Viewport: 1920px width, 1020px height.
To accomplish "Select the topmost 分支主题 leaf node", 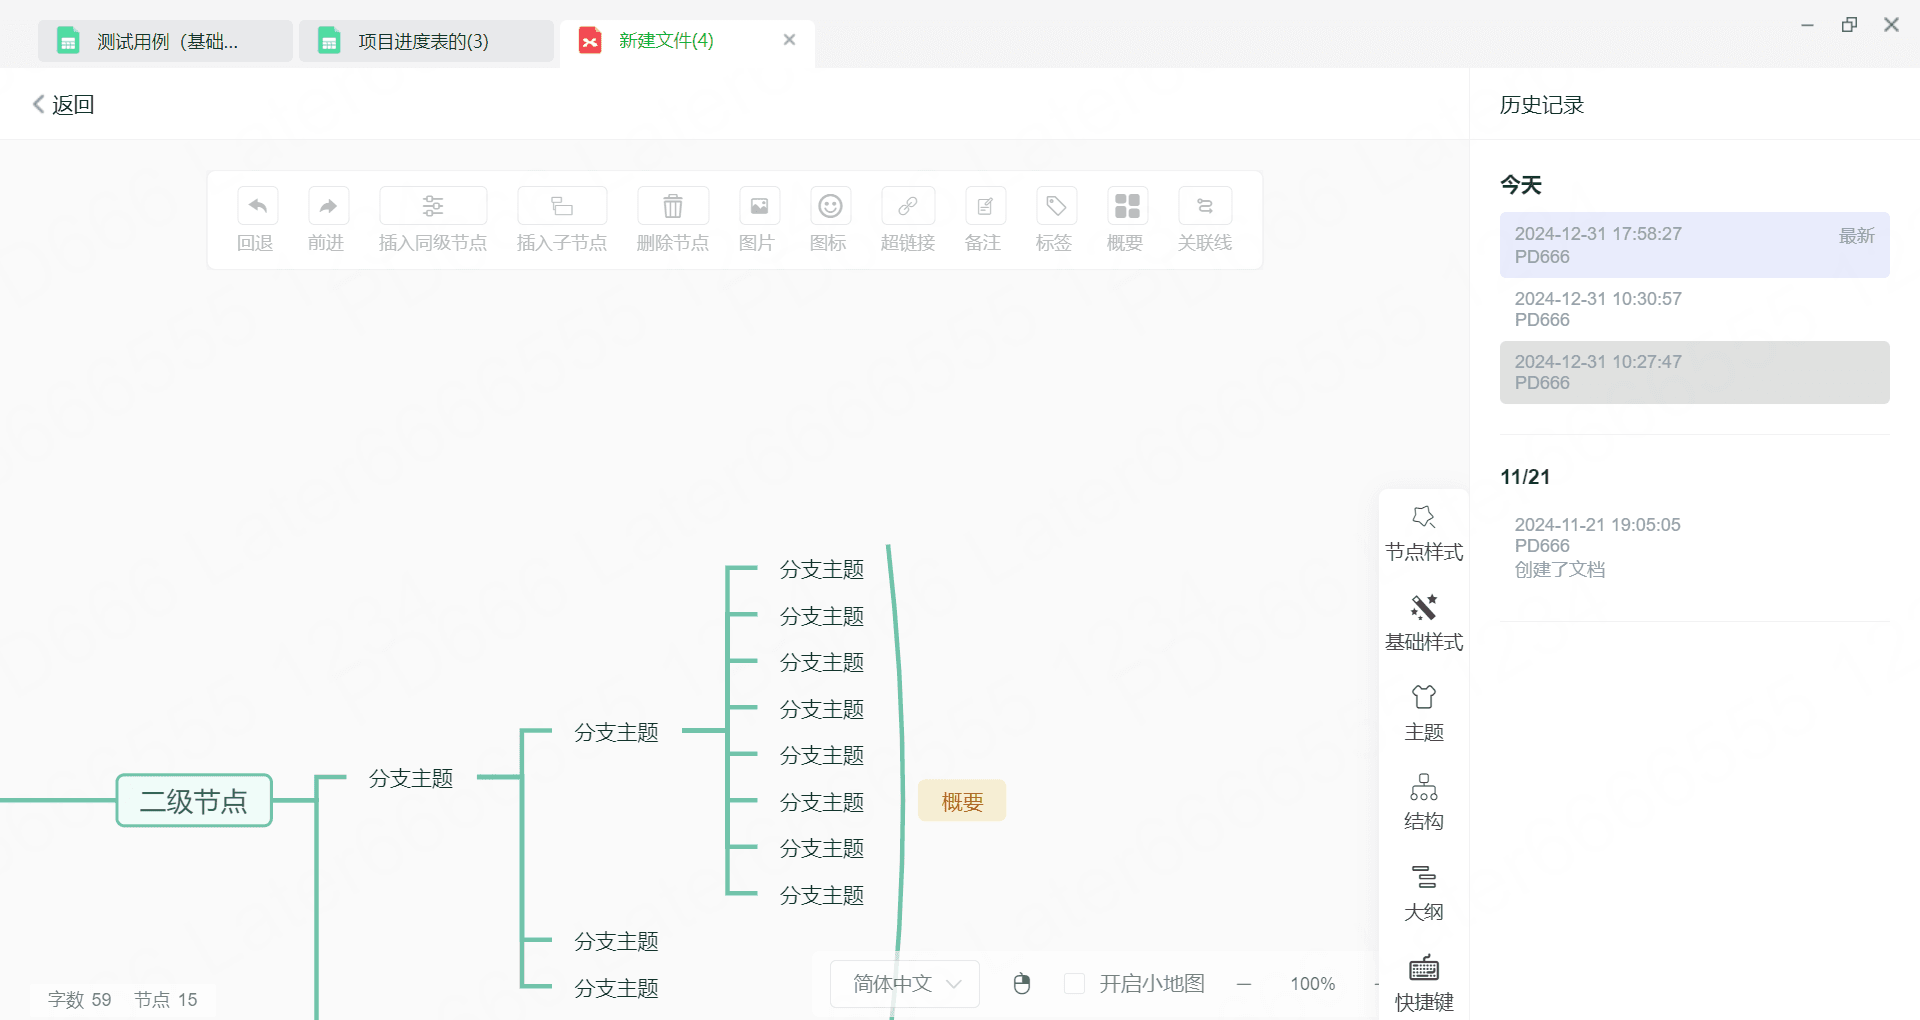I will (822, 569).
